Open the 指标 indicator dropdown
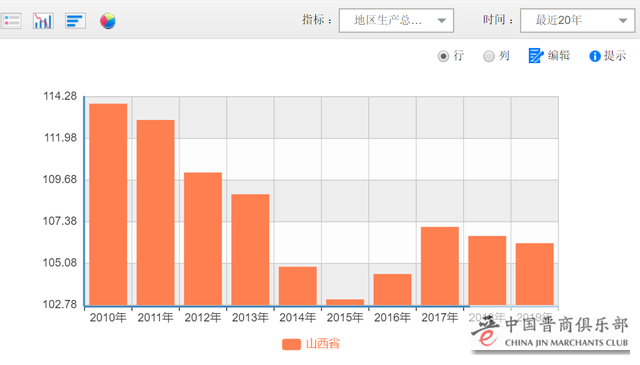This screenshot has width=640, height=365. [396, 20]
